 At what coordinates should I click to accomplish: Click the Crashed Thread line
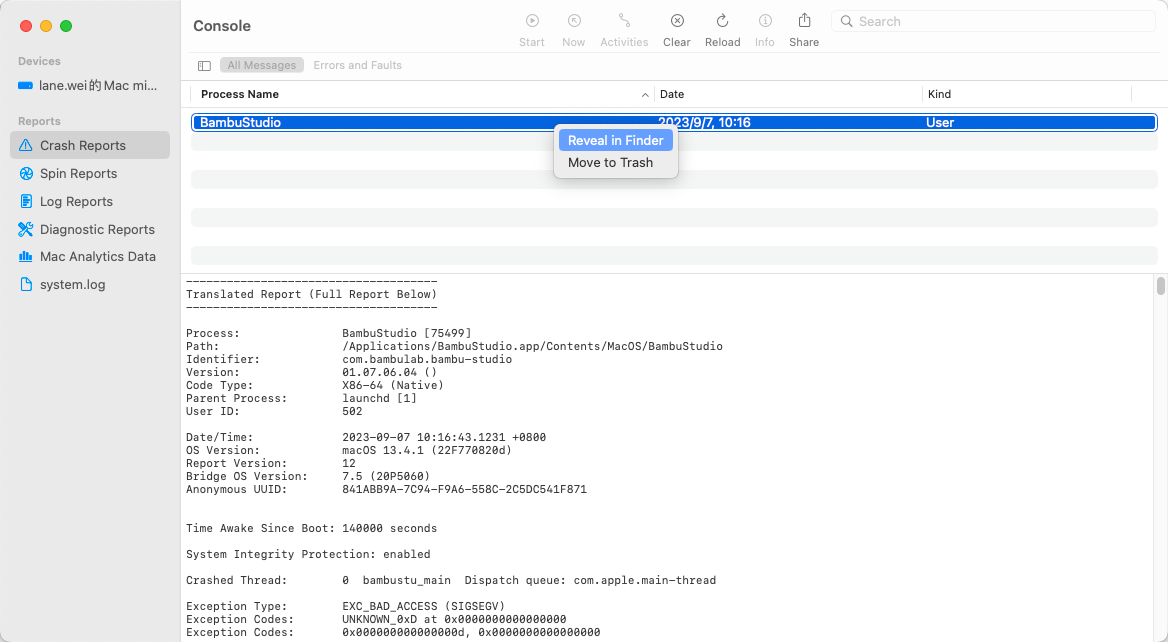(451, 580)
